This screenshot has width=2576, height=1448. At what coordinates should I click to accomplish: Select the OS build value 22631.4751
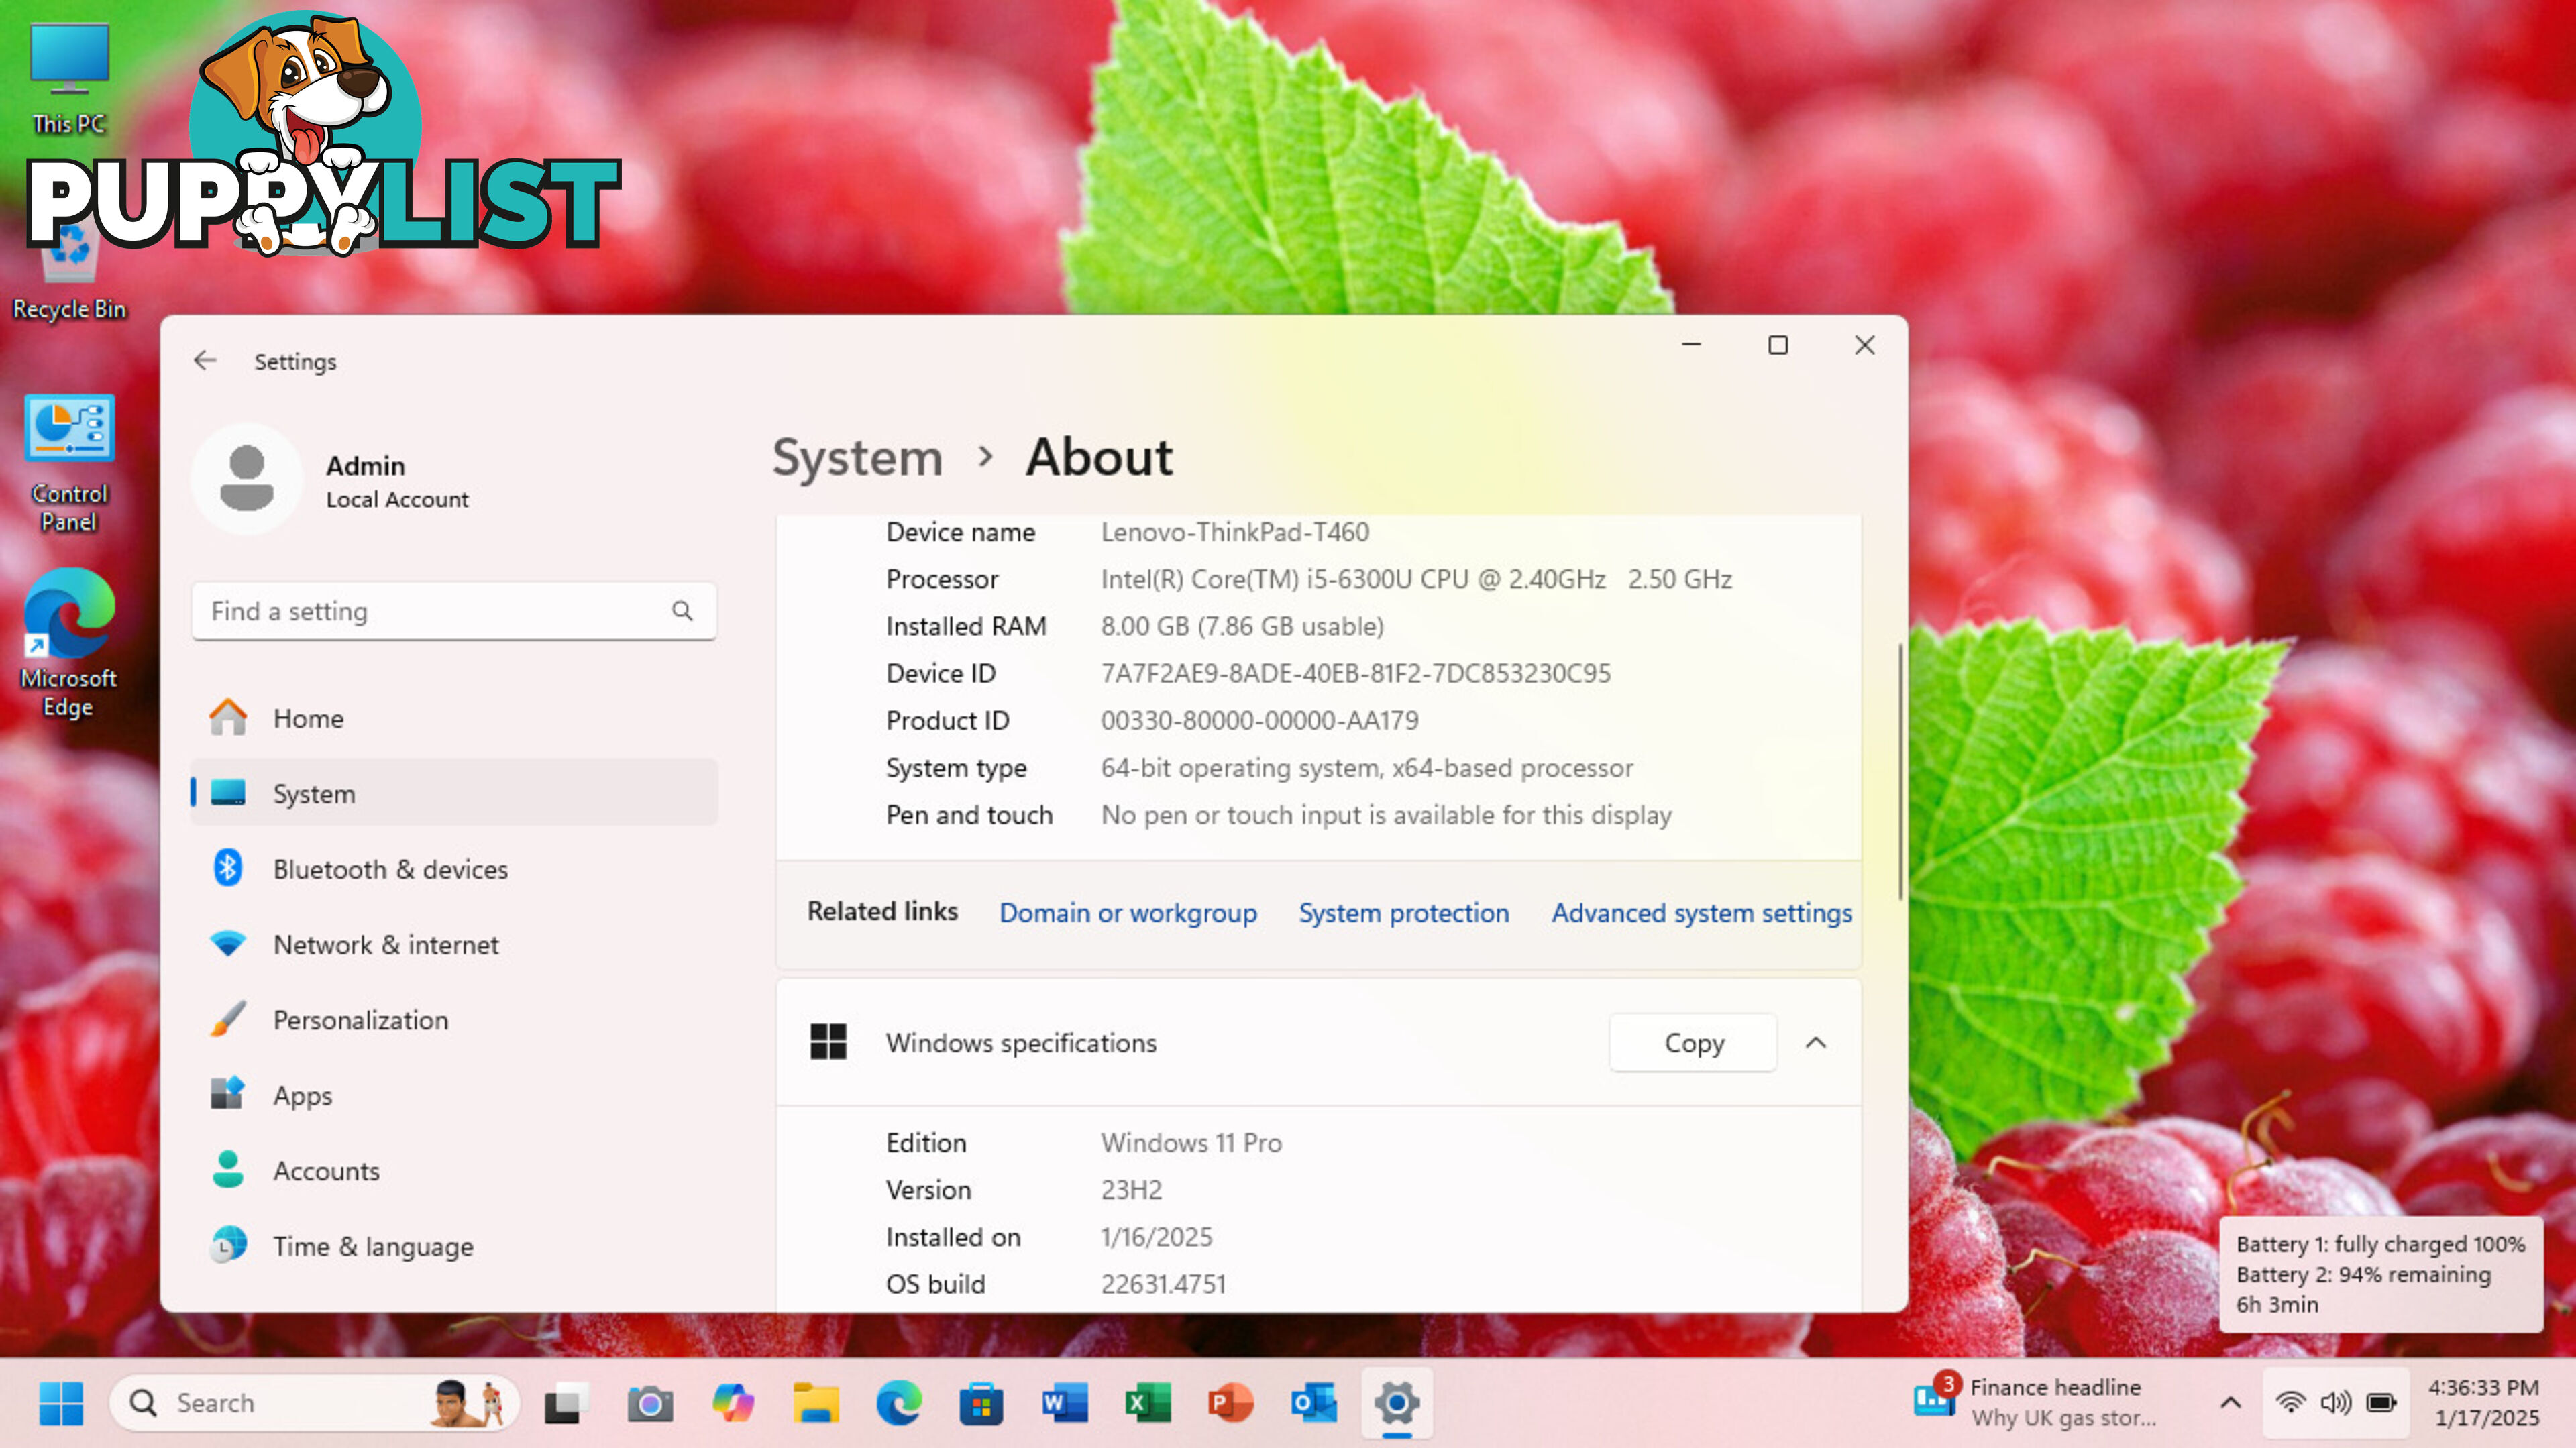[x=1163, y=1284]
